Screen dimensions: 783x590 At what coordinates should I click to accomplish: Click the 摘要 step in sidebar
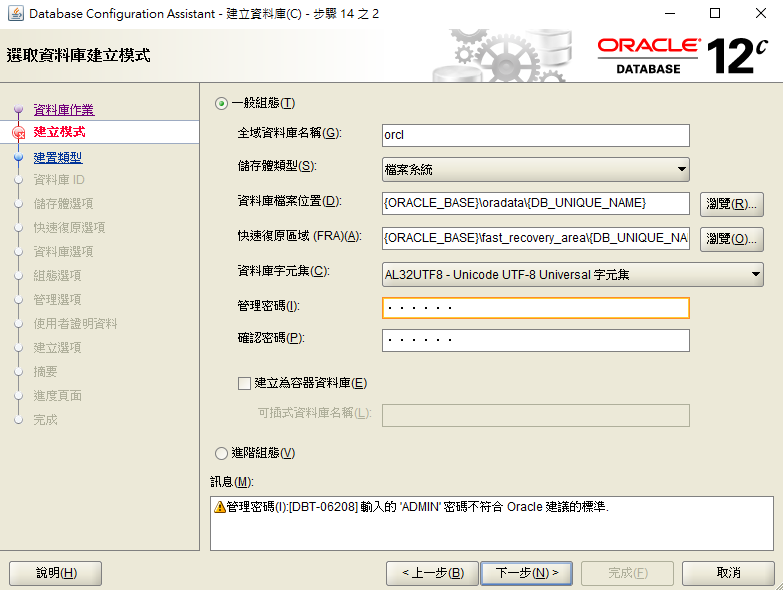pyautogui.click(x=45, y=372)
